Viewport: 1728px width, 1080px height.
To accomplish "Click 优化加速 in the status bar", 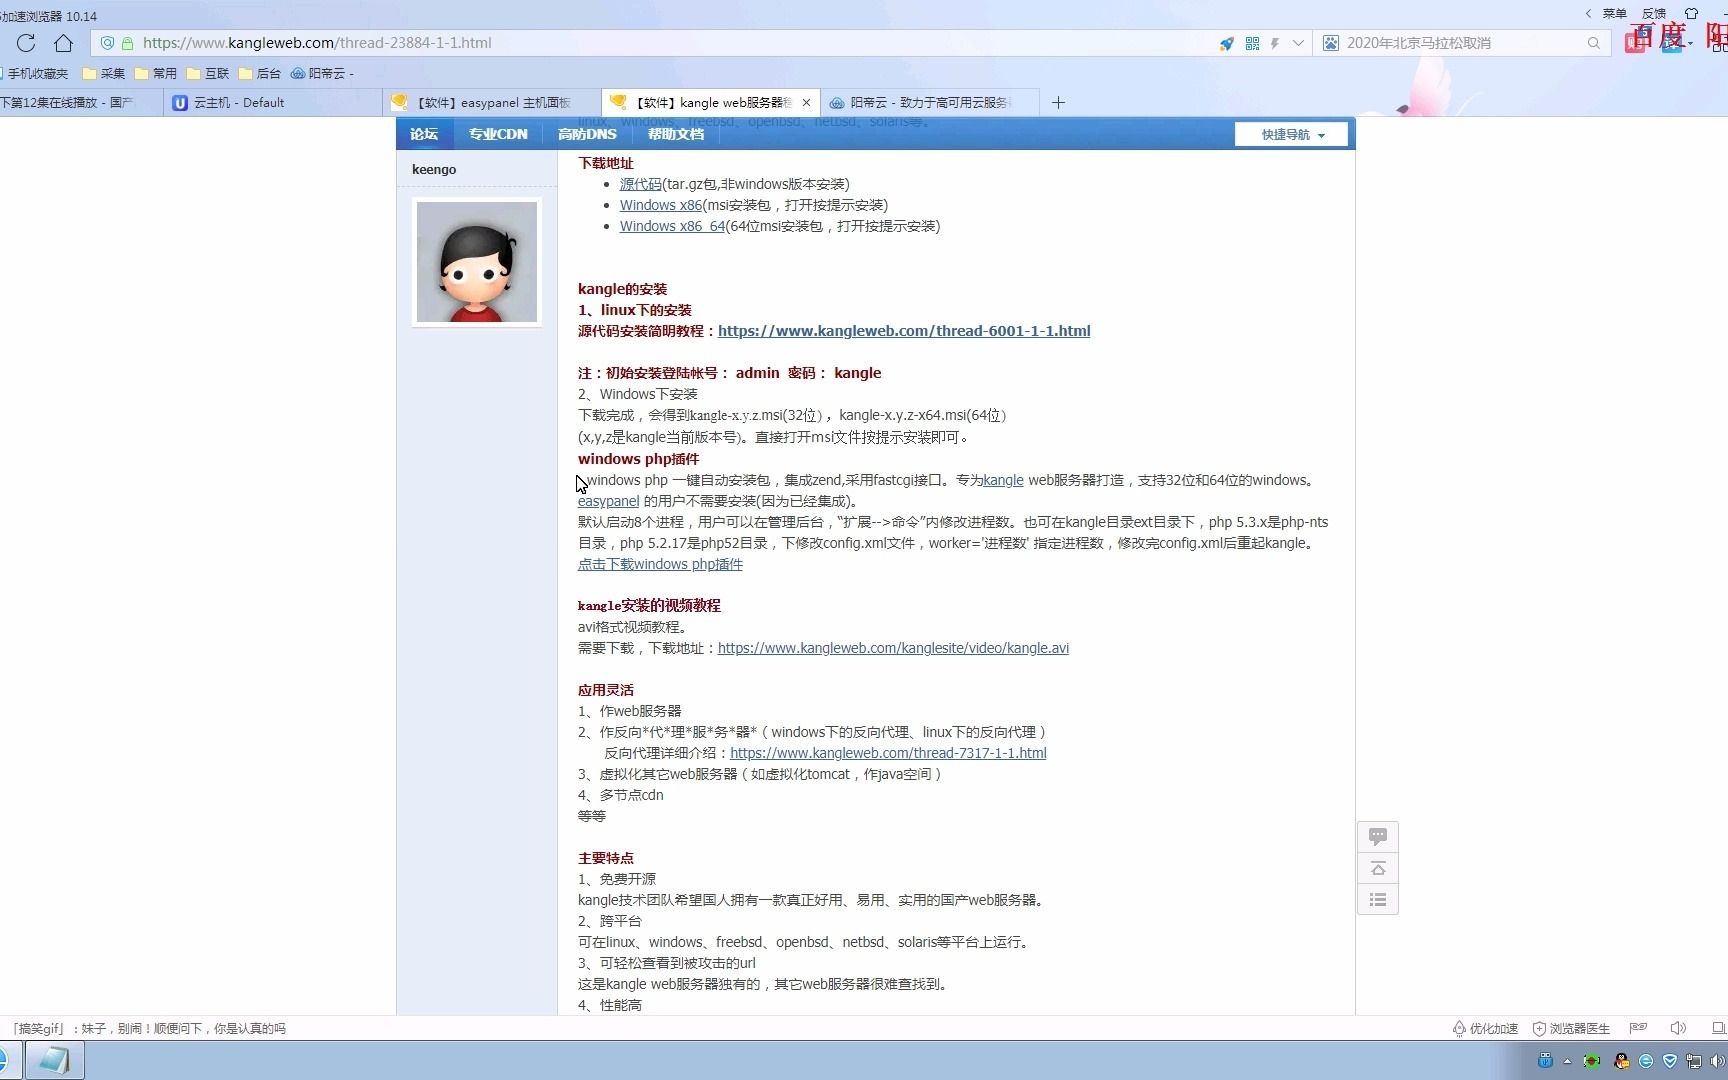I will click(1485, 1028).
